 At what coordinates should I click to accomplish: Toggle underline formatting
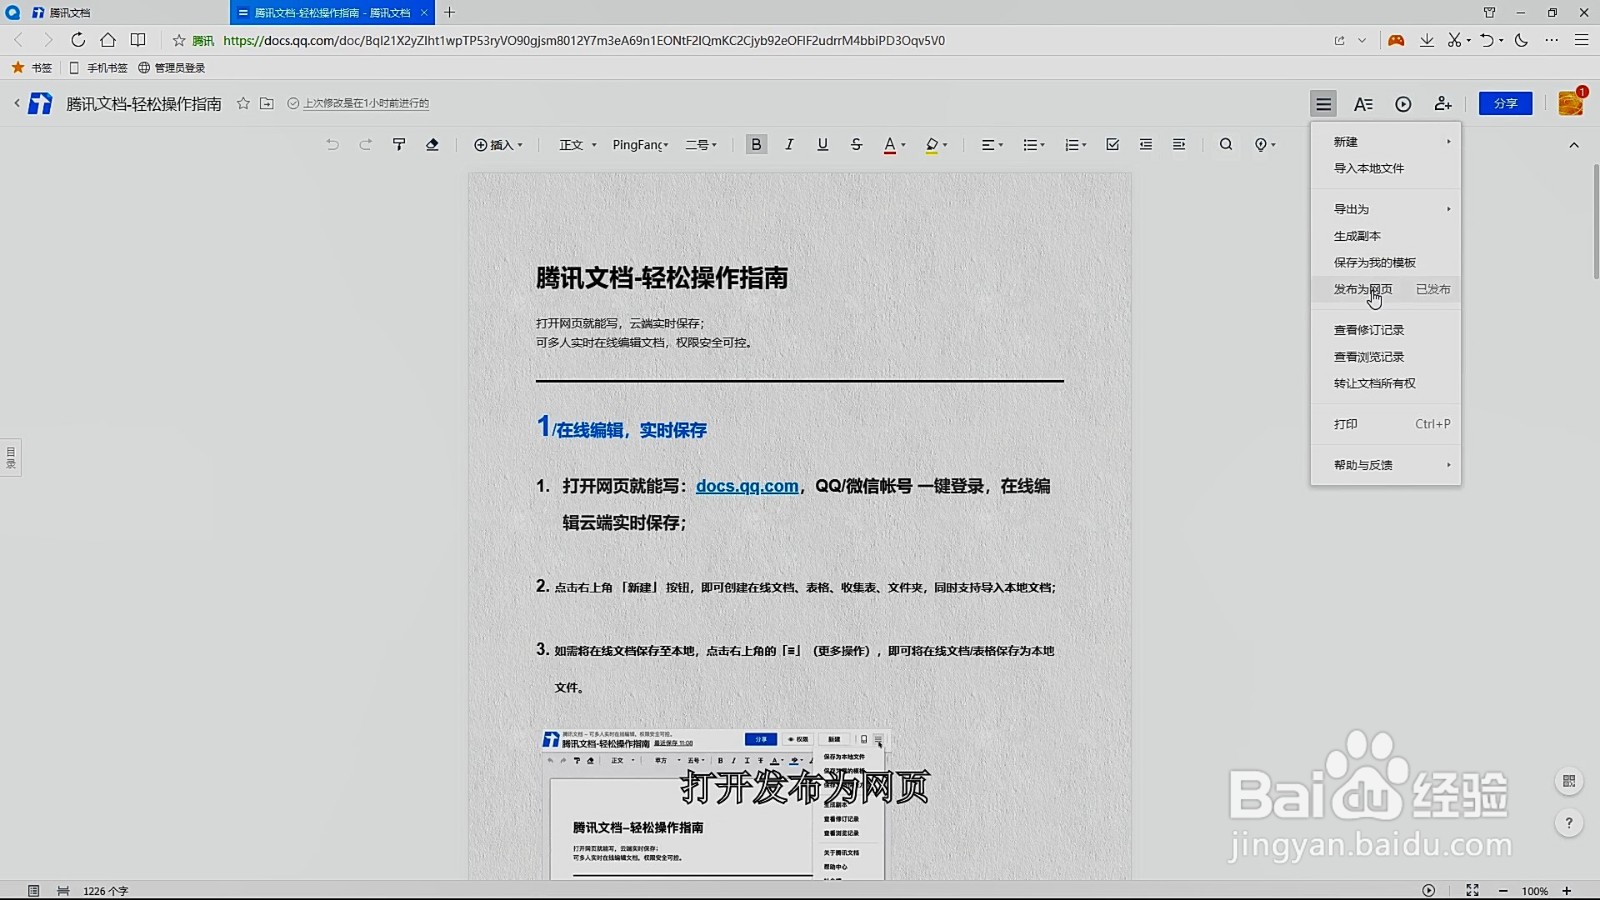pos(822,145)
